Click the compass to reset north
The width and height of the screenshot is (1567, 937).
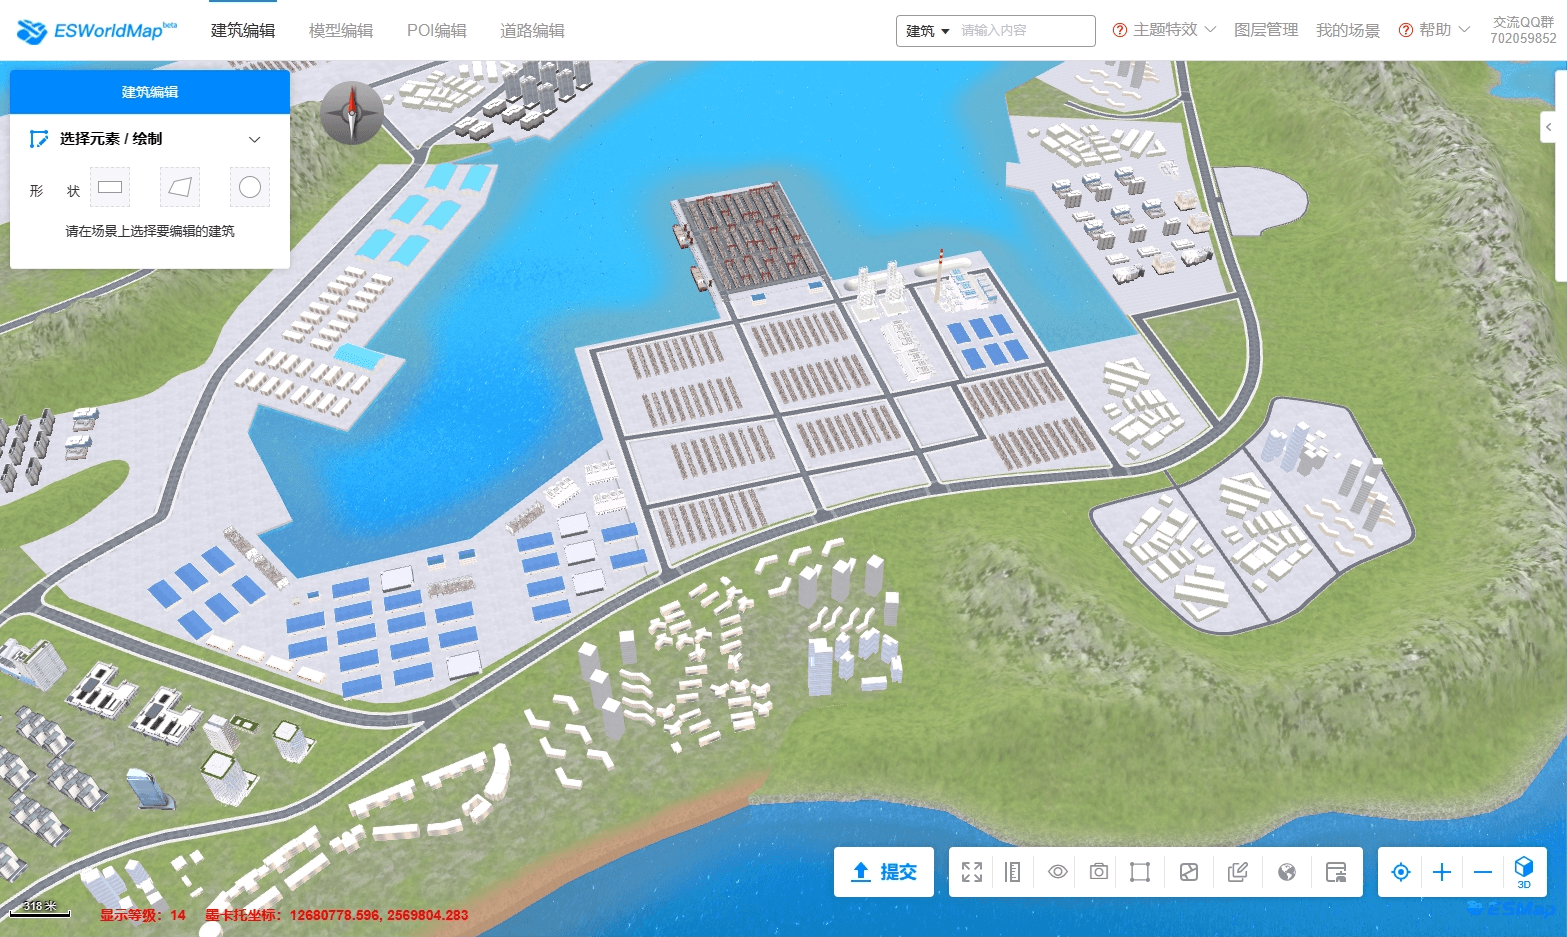[x=351, y=113]
